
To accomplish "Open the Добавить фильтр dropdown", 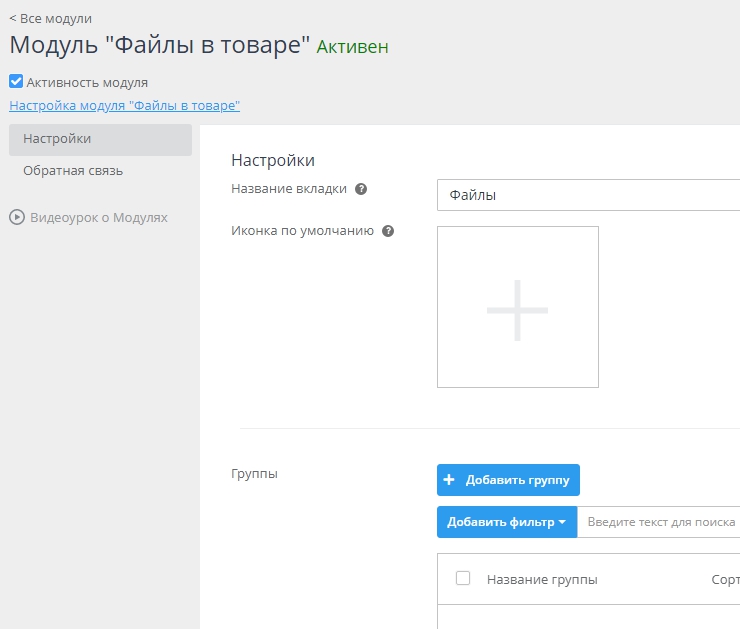I will point(501,522).
